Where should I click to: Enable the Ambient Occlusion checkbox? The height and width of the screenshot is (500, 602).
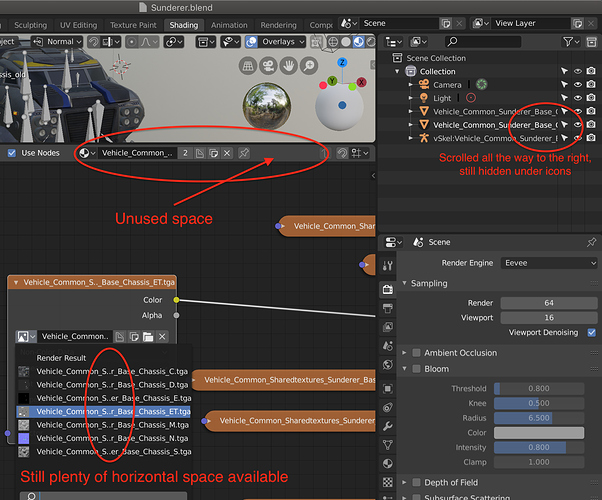(416, 353)
